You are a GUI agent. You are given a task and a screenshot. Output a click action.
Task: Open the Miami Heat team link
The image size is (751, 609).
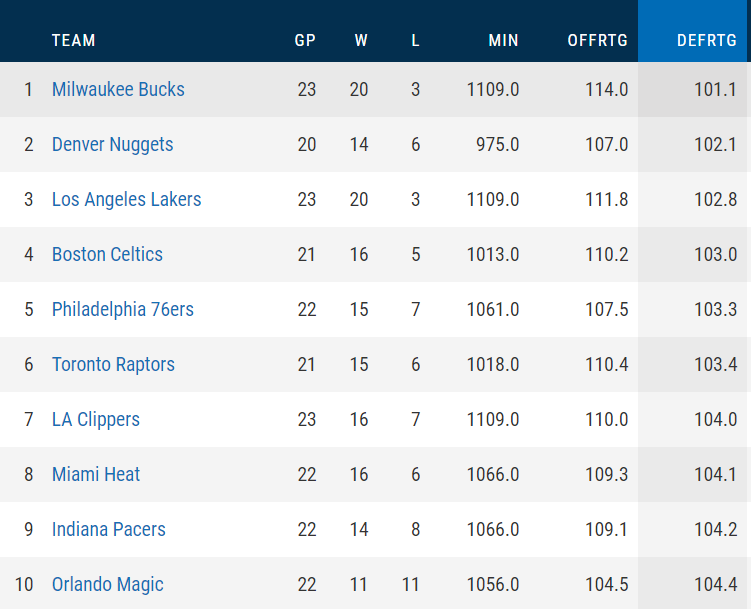click(96, 475)
